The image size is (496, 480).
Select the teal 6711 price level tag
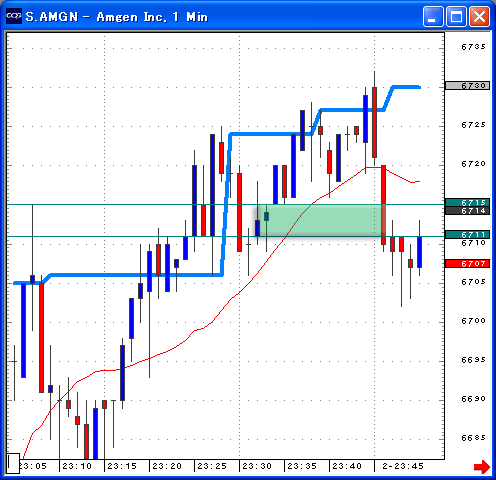point(467,234)
